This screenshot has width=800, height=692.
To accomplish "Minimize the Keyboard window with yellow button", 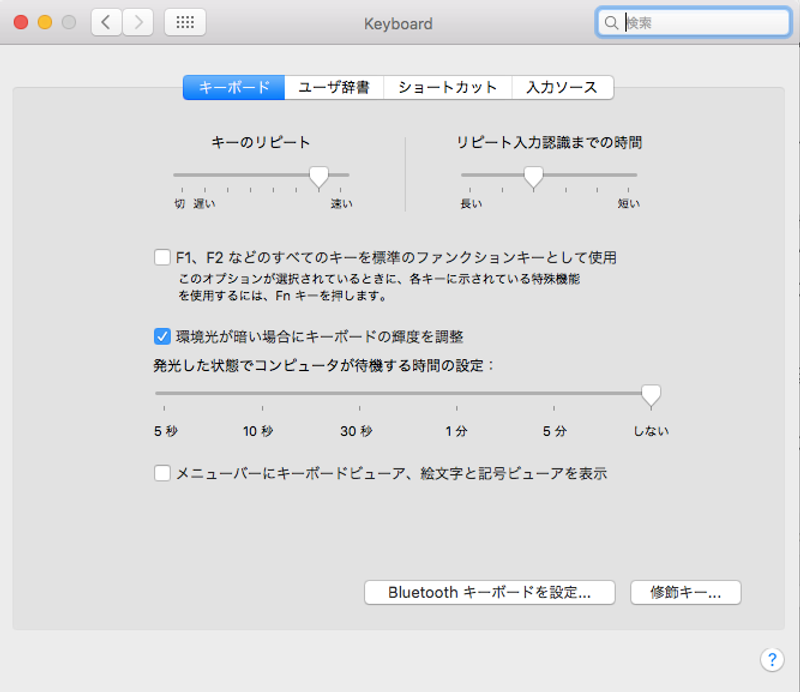I will point(45,22).
